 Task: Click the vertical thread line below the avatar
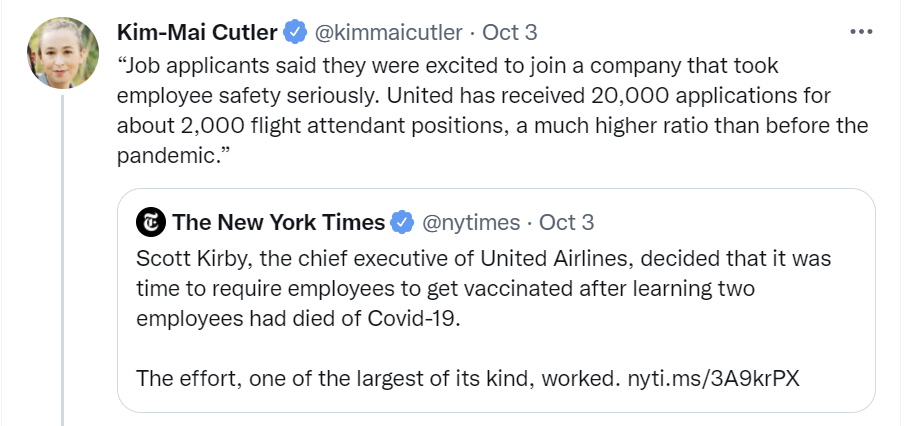point(63,250)
